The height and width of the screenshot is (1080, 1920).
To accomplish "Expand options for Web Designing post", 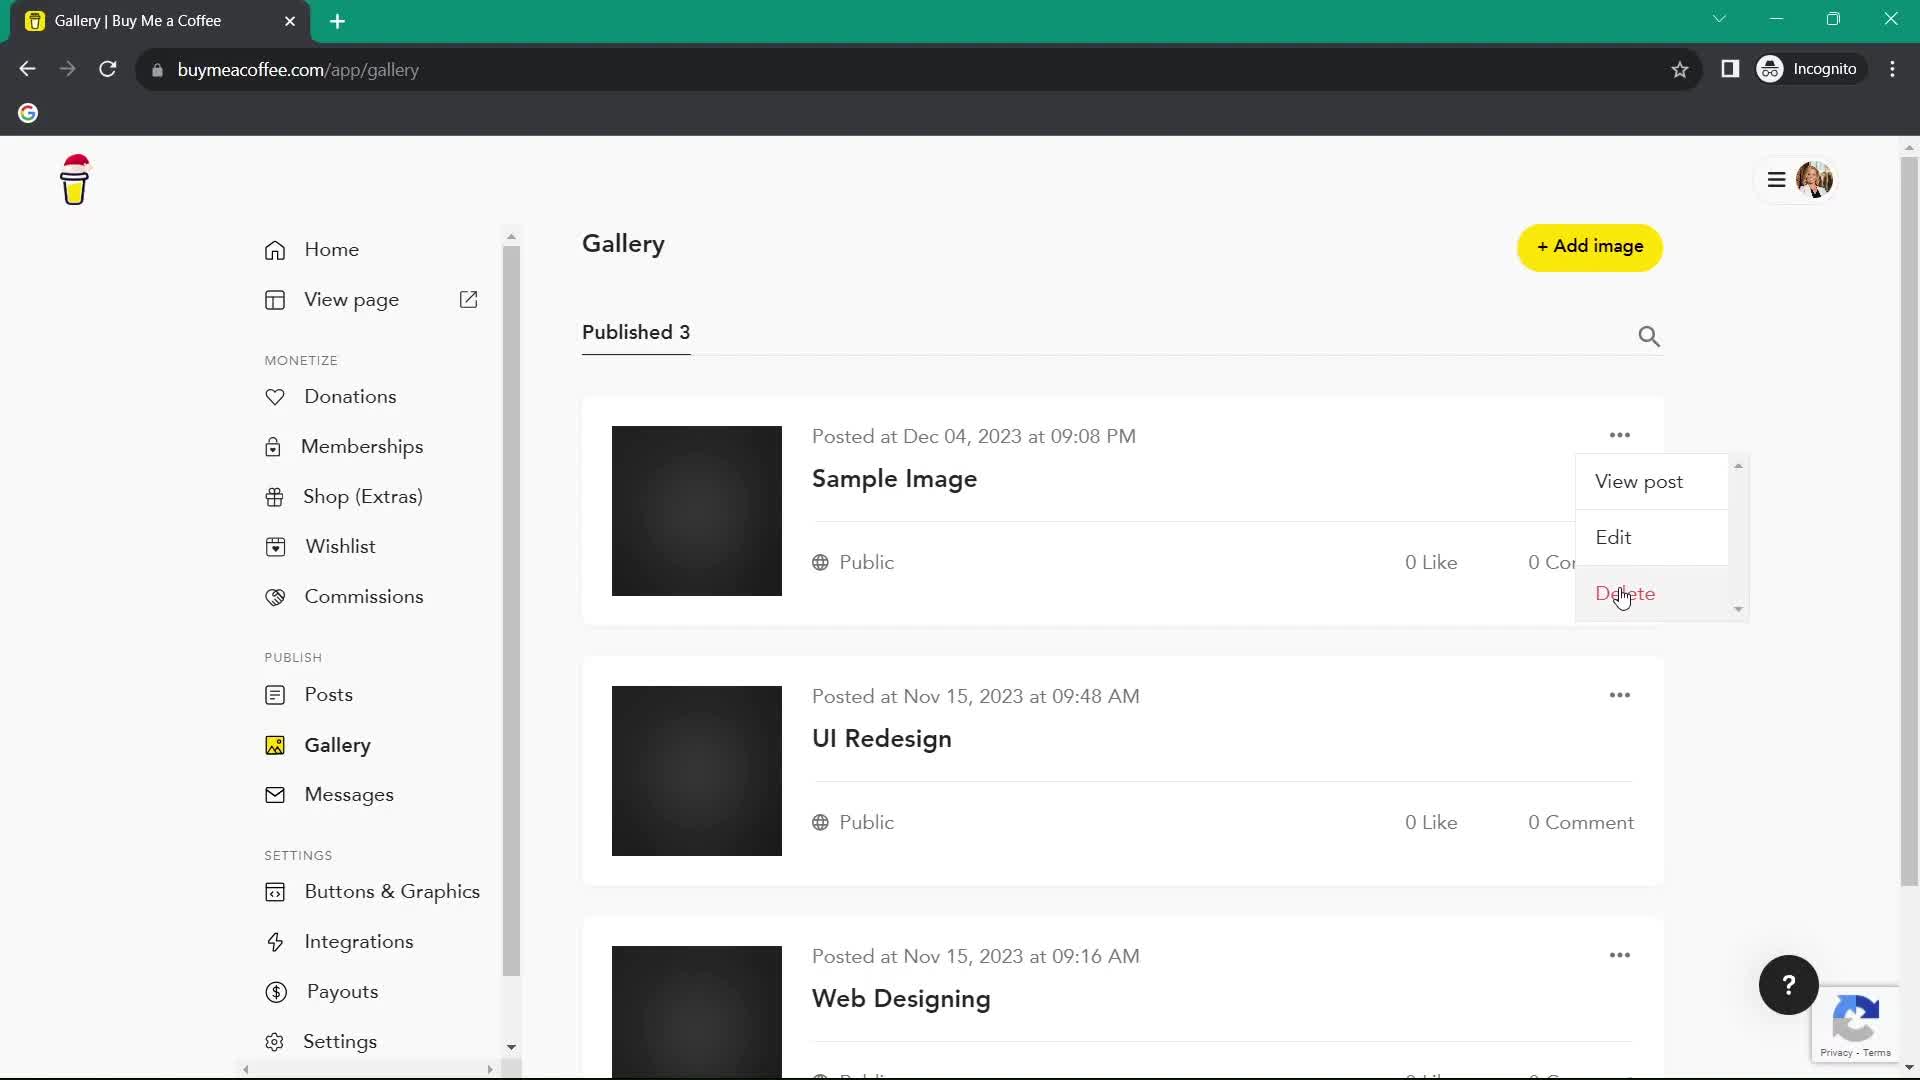I will pos(1619,955).
